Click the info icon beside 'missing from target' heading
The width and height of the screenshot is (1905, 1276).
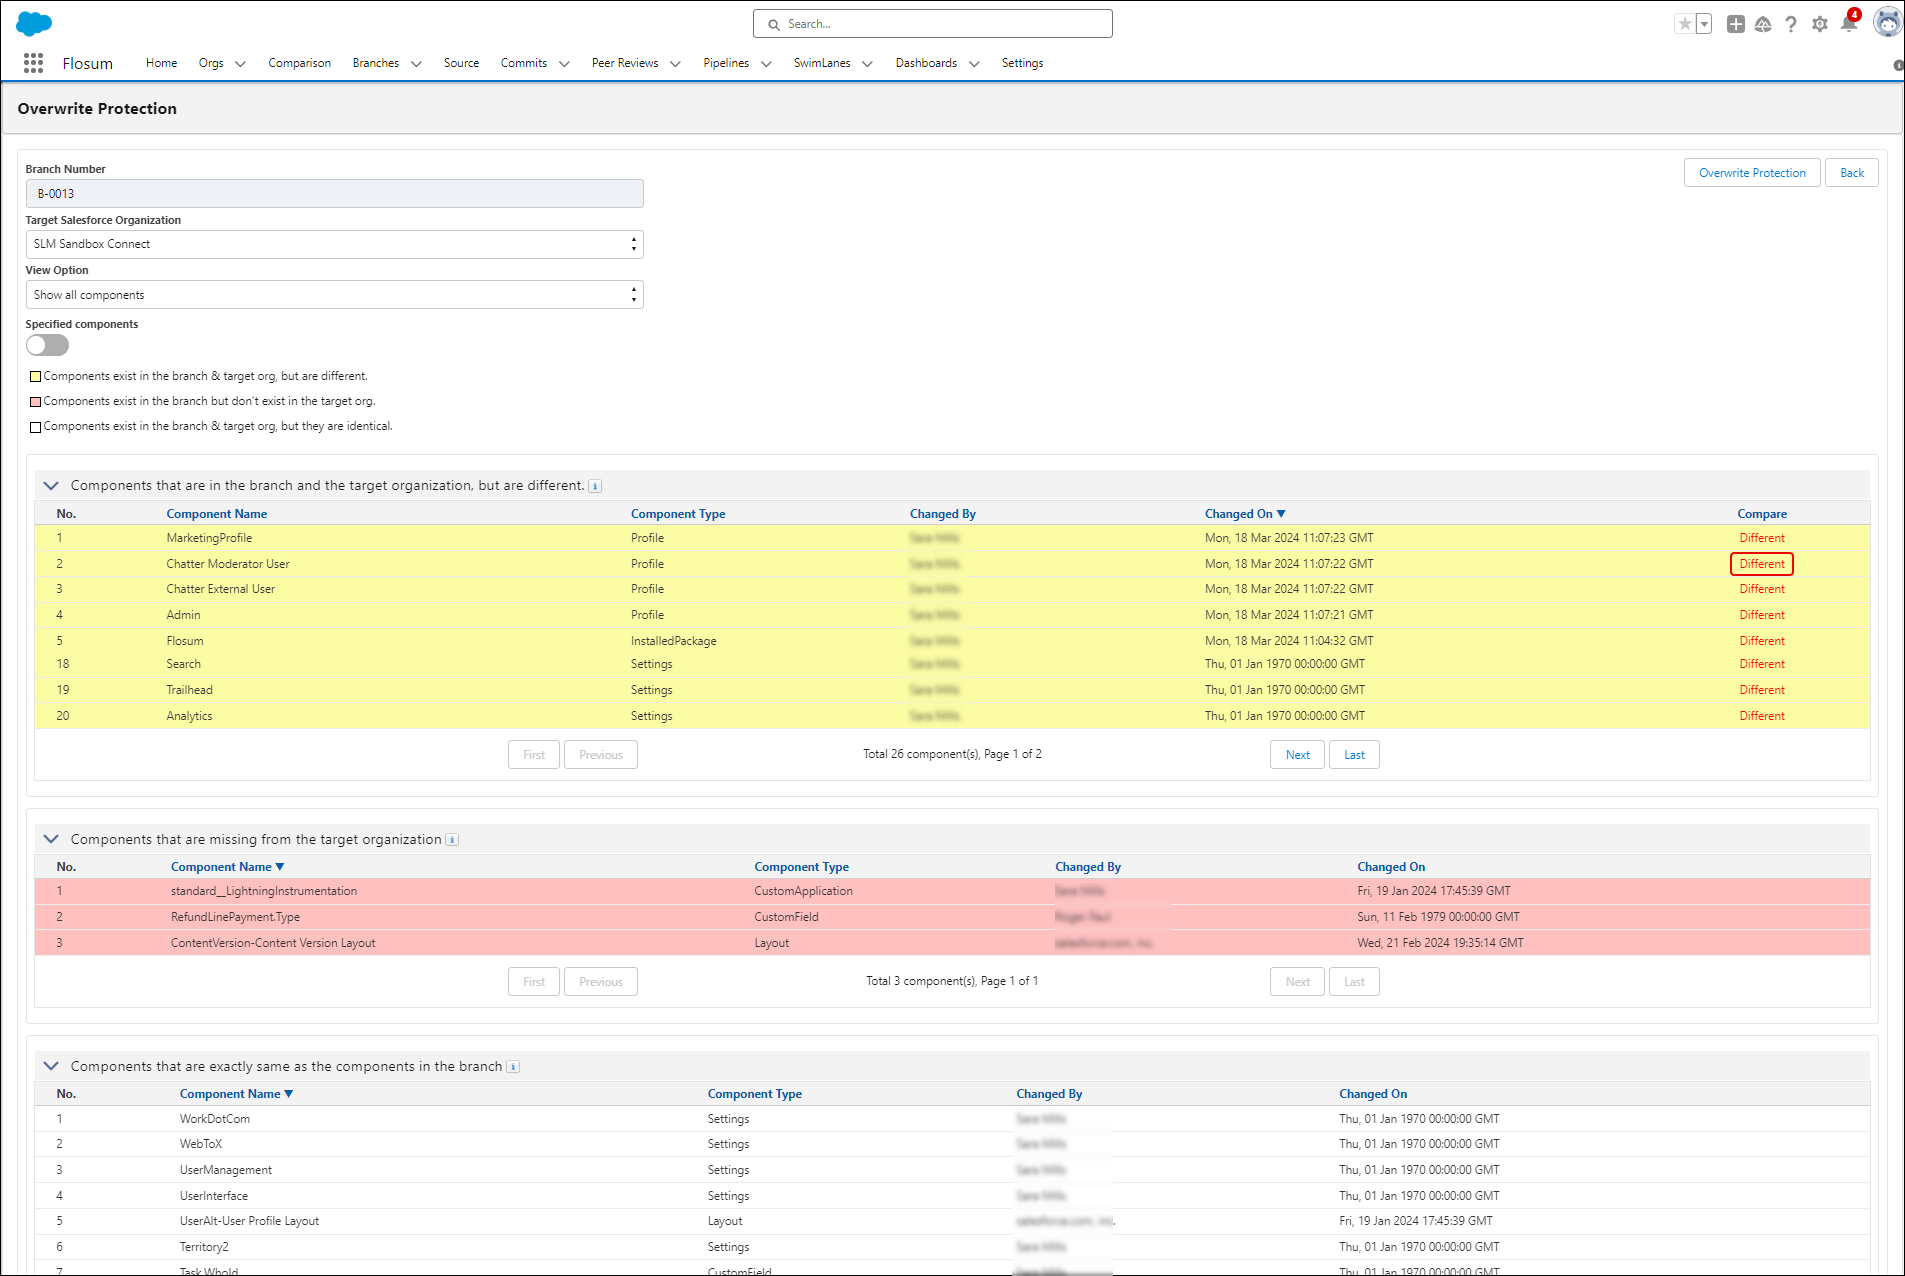pos(452,840)
